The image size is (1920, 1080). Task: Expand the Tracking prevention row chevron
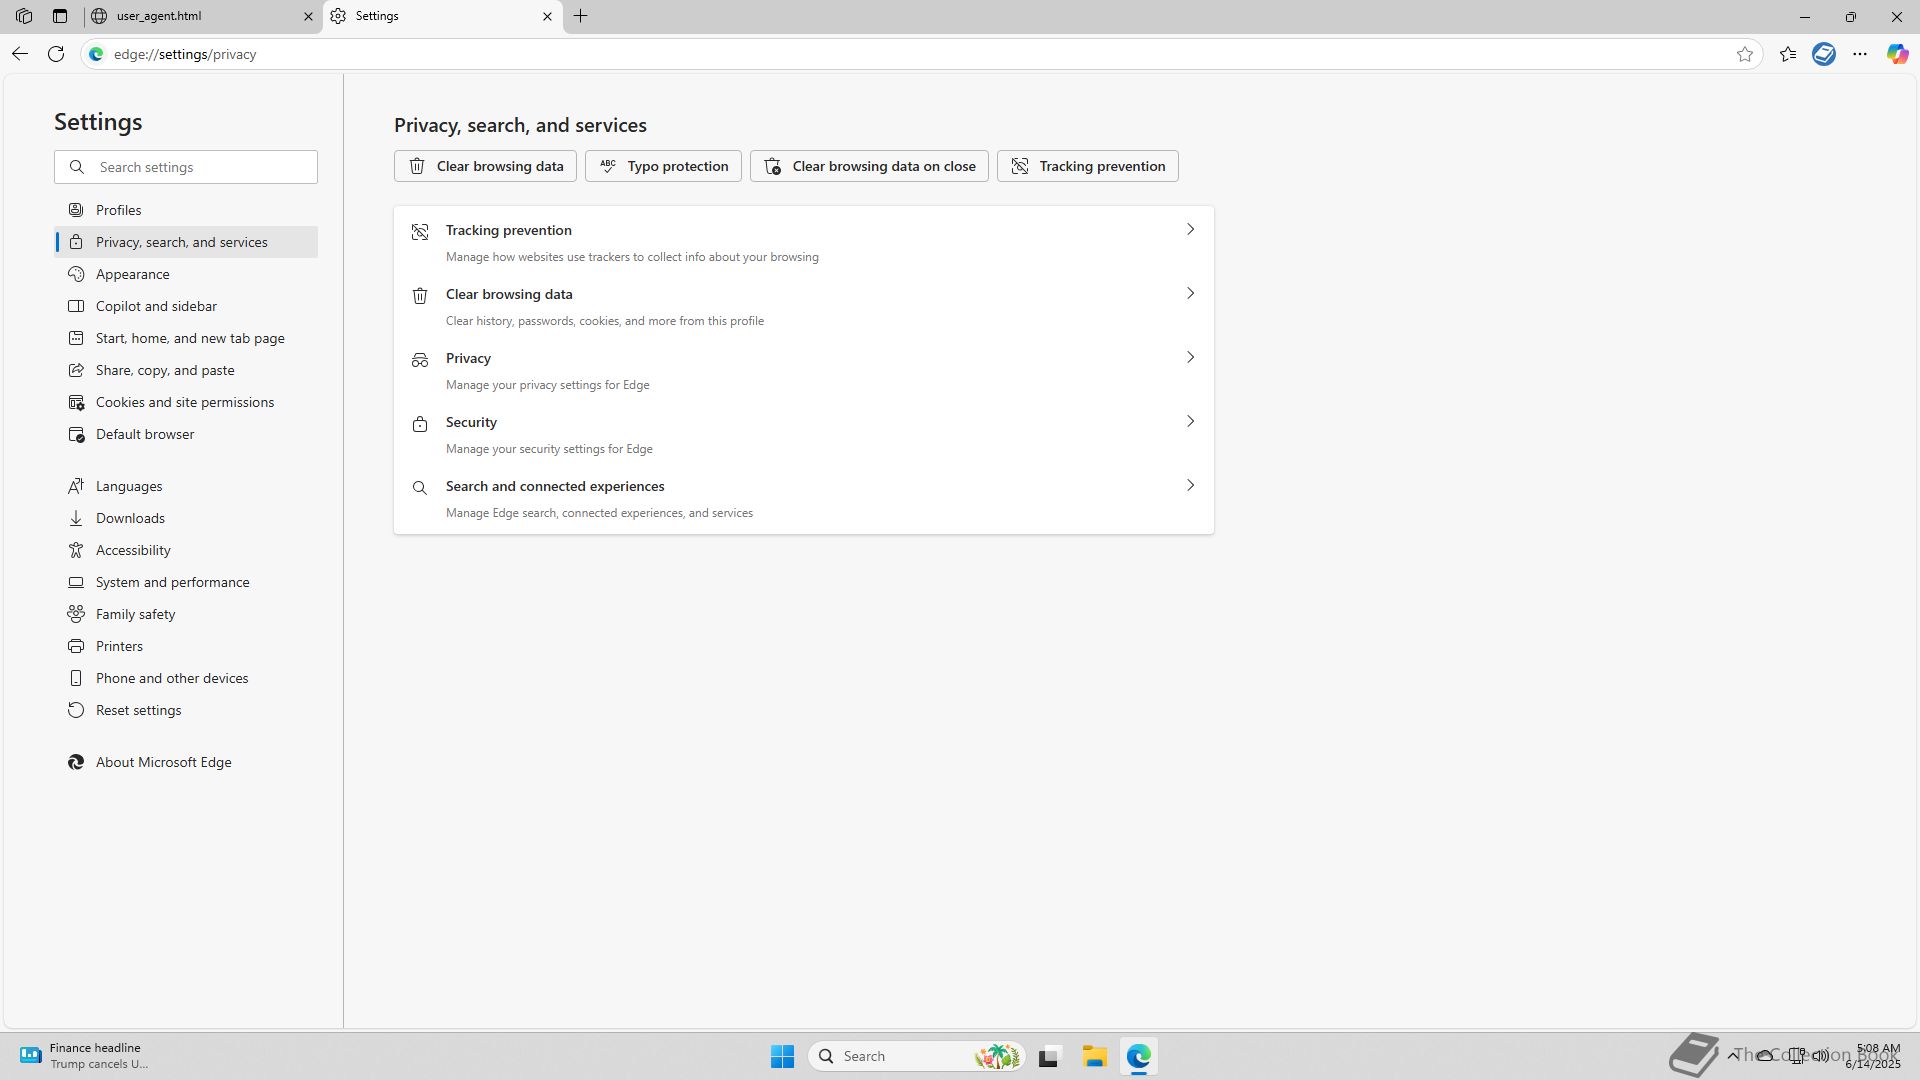1190,230
